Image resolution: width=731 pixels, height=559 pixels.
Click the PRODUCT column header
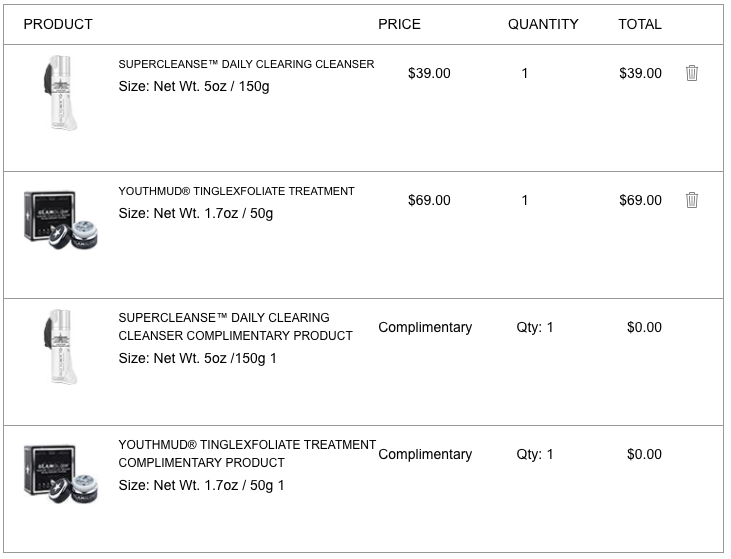[58, 24]
